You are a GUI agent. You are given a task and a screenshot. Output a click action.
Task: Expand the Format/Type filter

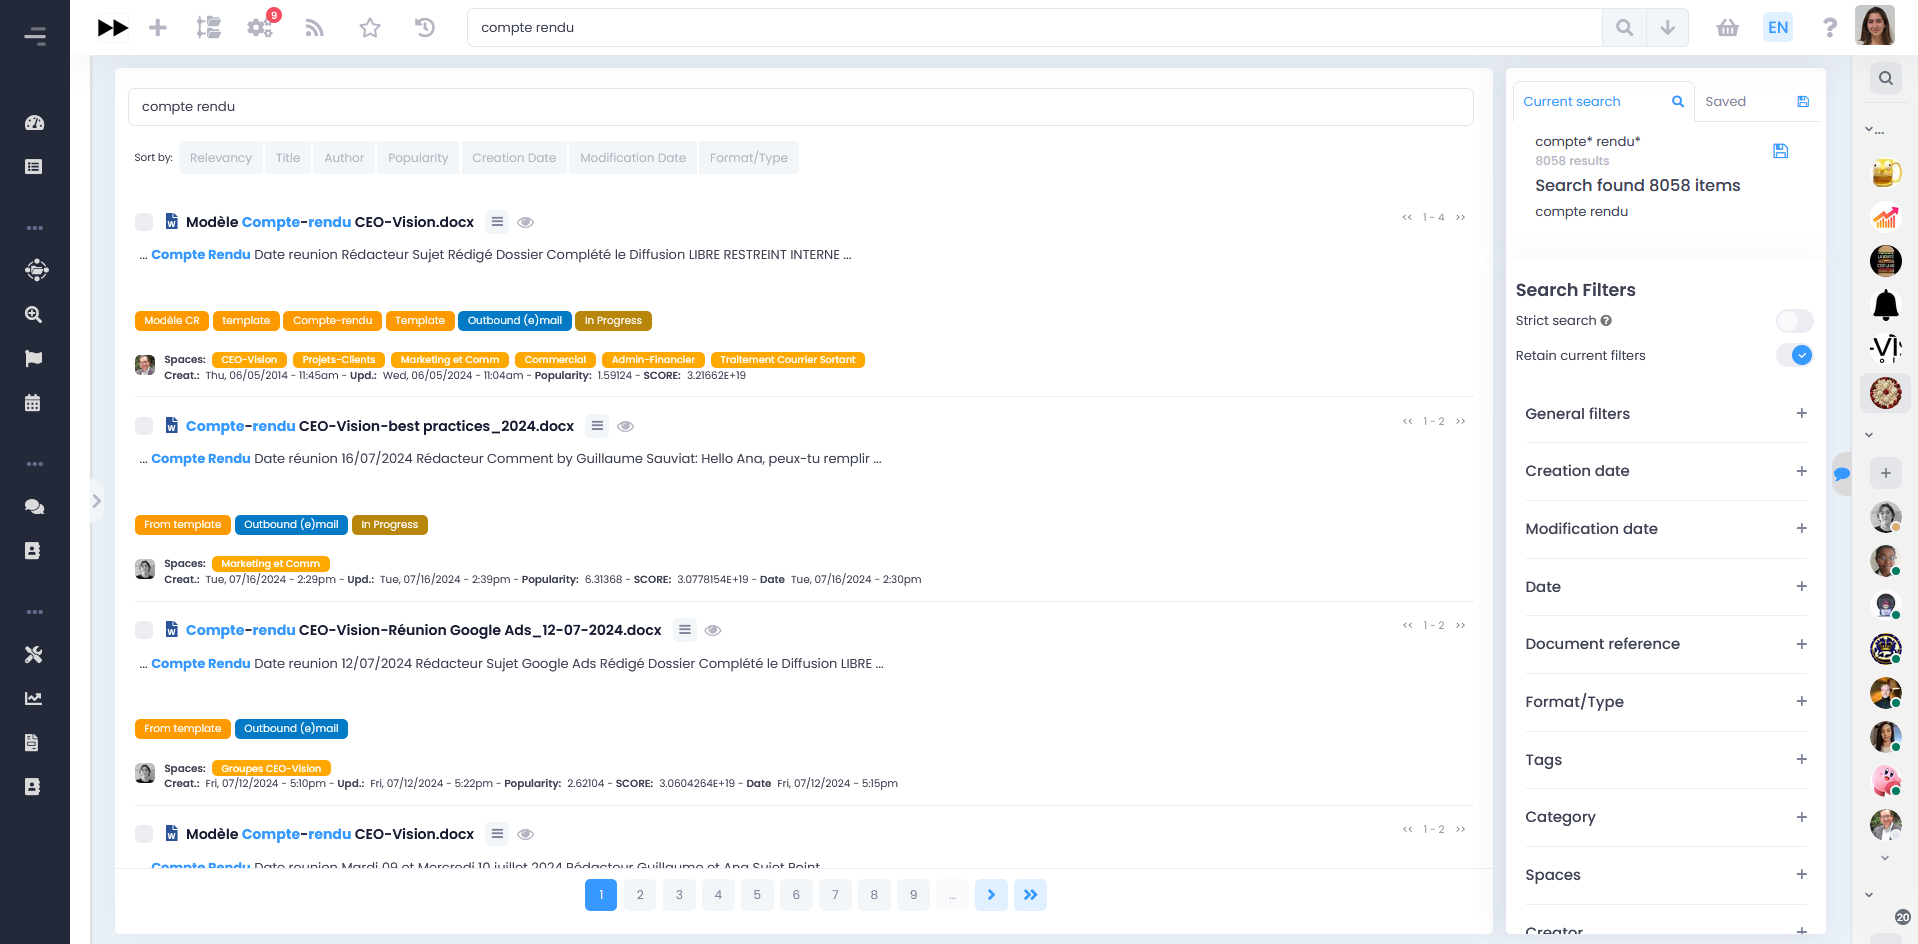click(x=1802, y=702)
